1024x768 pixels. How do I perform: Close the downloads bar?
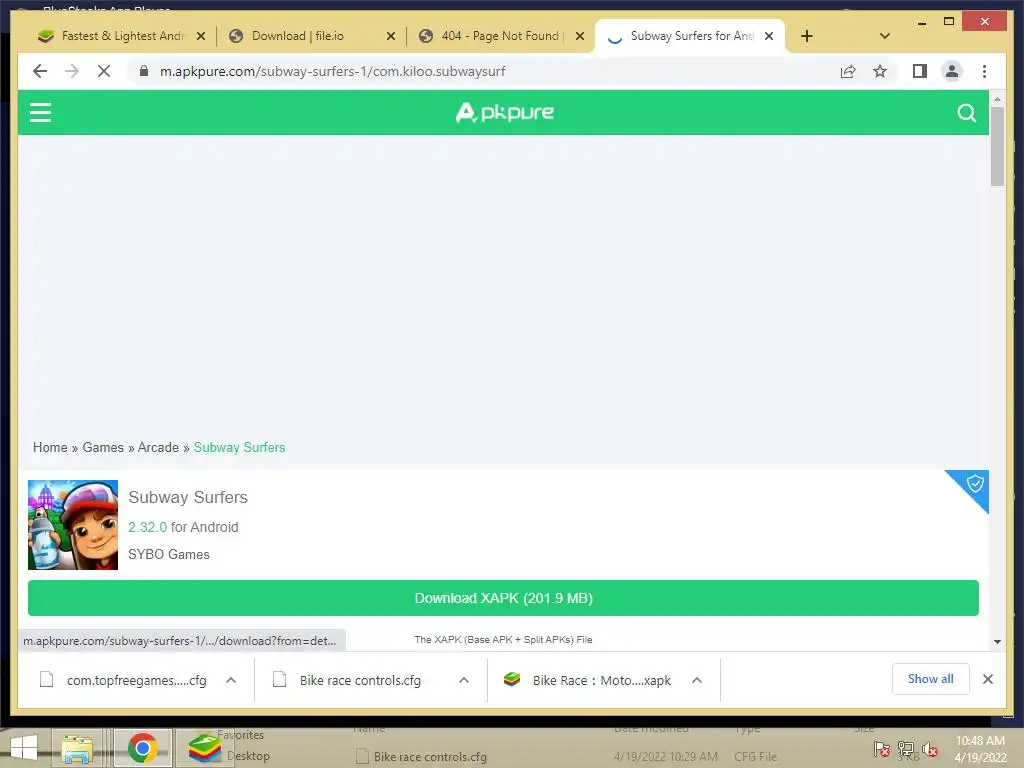pos(988,679)
